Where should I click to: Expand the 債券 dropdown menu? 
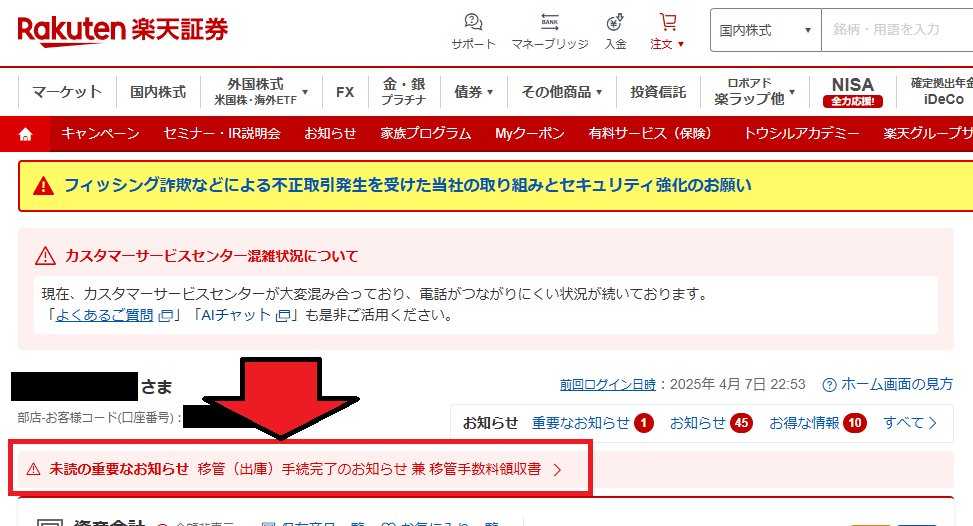pos(473,92)
